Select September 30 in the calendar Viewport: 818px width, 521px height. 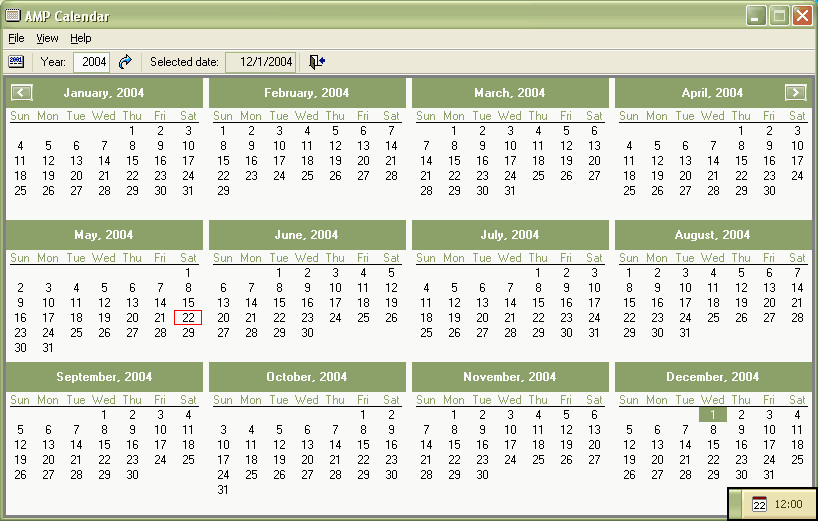(132, 475)
